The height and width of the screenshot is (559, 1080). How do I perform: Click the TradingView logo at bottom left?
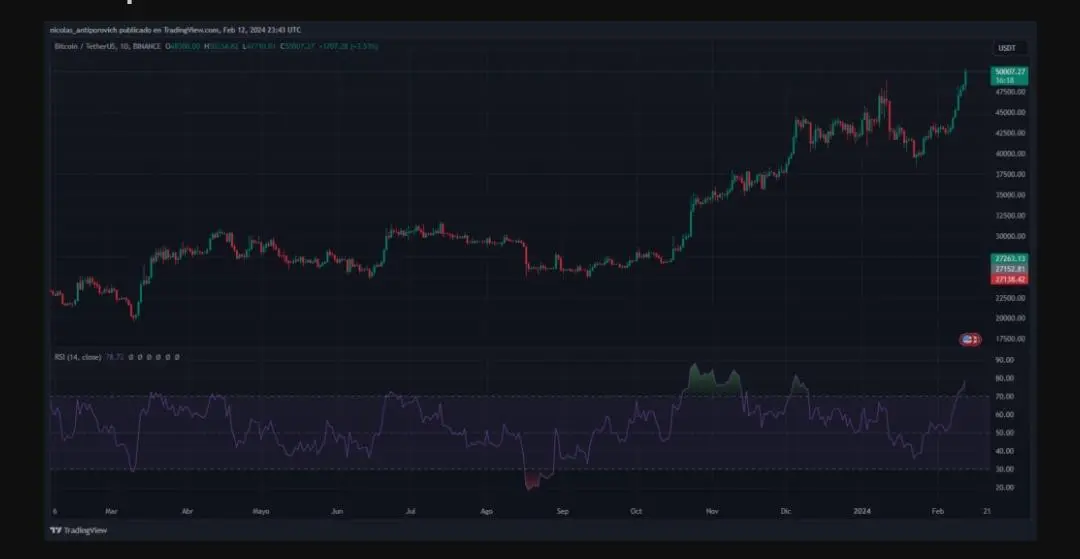pyautogui.click(x=79, y=530)
